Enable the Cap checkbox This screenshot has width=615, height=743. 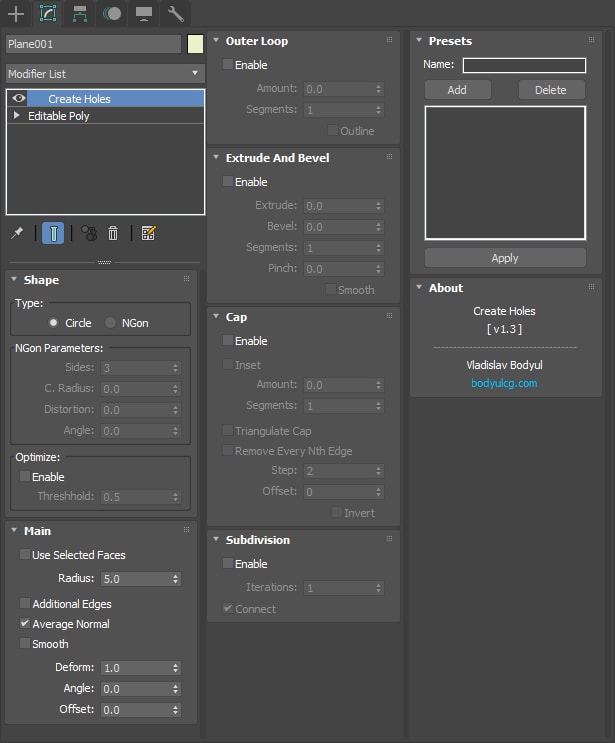tap(228, 341)
